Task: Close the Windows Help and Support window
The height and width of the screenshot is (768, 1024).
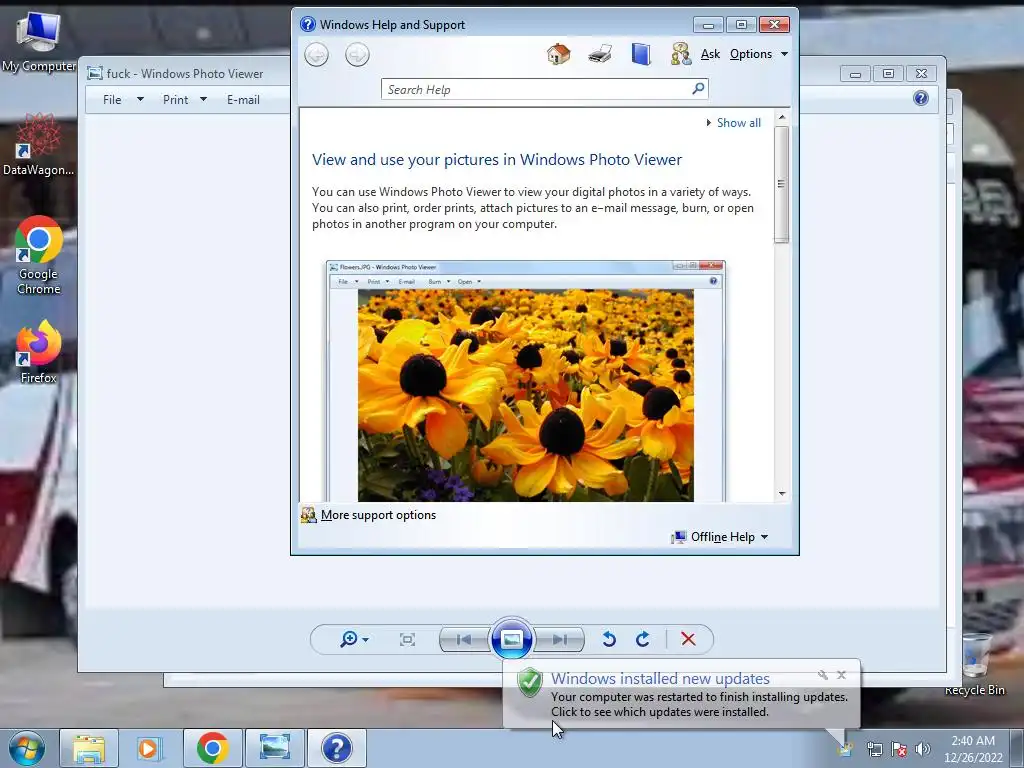Action: click(x=775, y=25)
